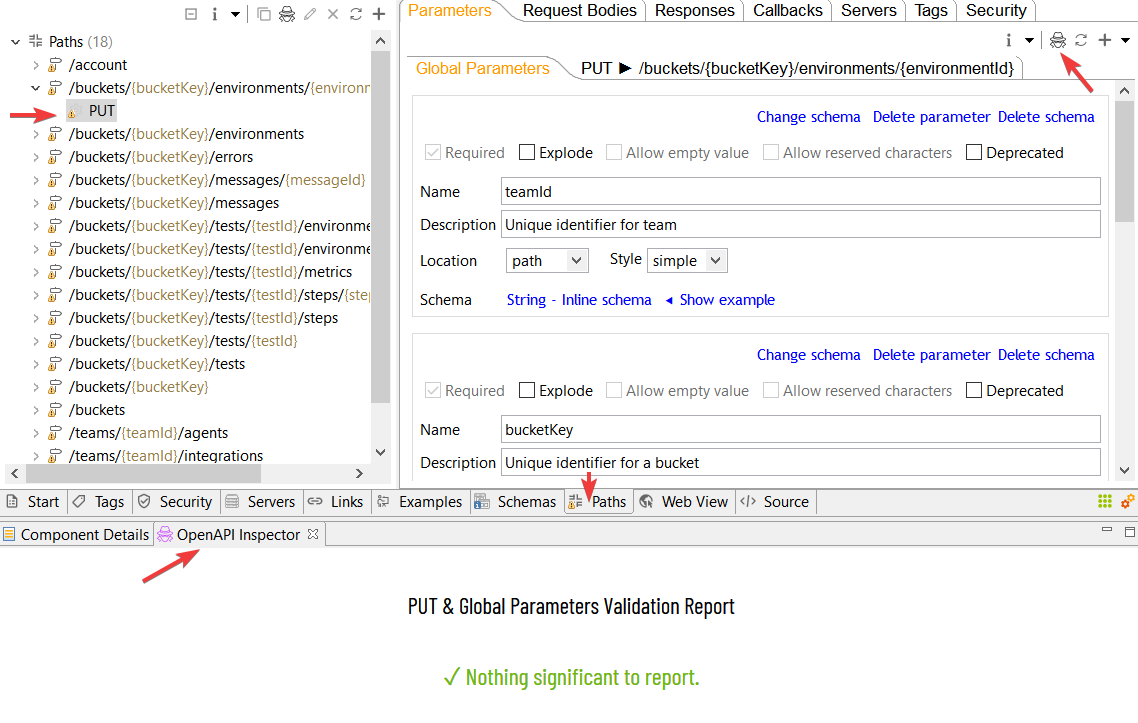Image resolution: width=1138 pixels, height=723 pixels.
Task: Click the String - Inline schema link
Action: click(x=579, y=300)
